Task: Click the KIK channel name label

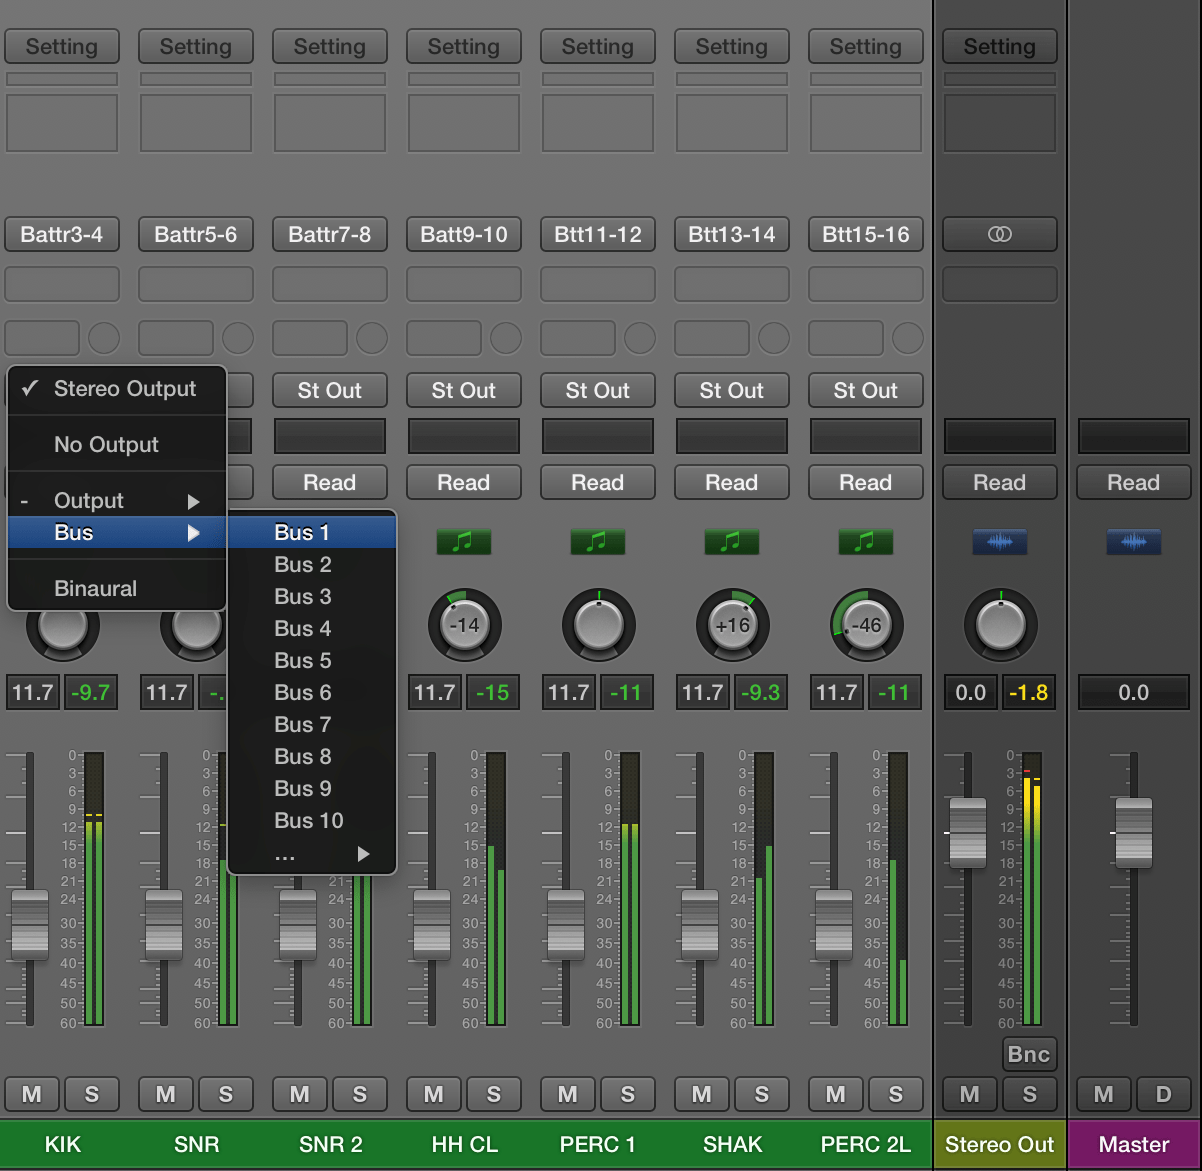Action: click(x=63, y=1144)
